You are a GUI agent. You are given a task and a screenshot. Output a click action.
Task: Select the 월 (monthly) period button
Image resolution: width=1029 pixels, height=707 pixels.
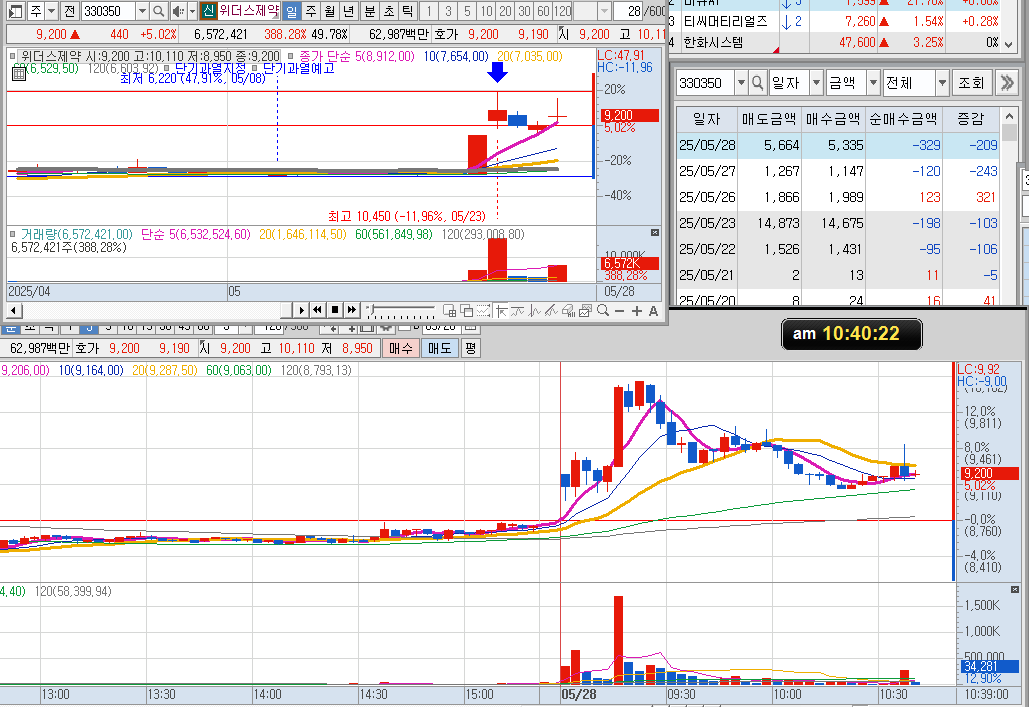coord(330,11)
